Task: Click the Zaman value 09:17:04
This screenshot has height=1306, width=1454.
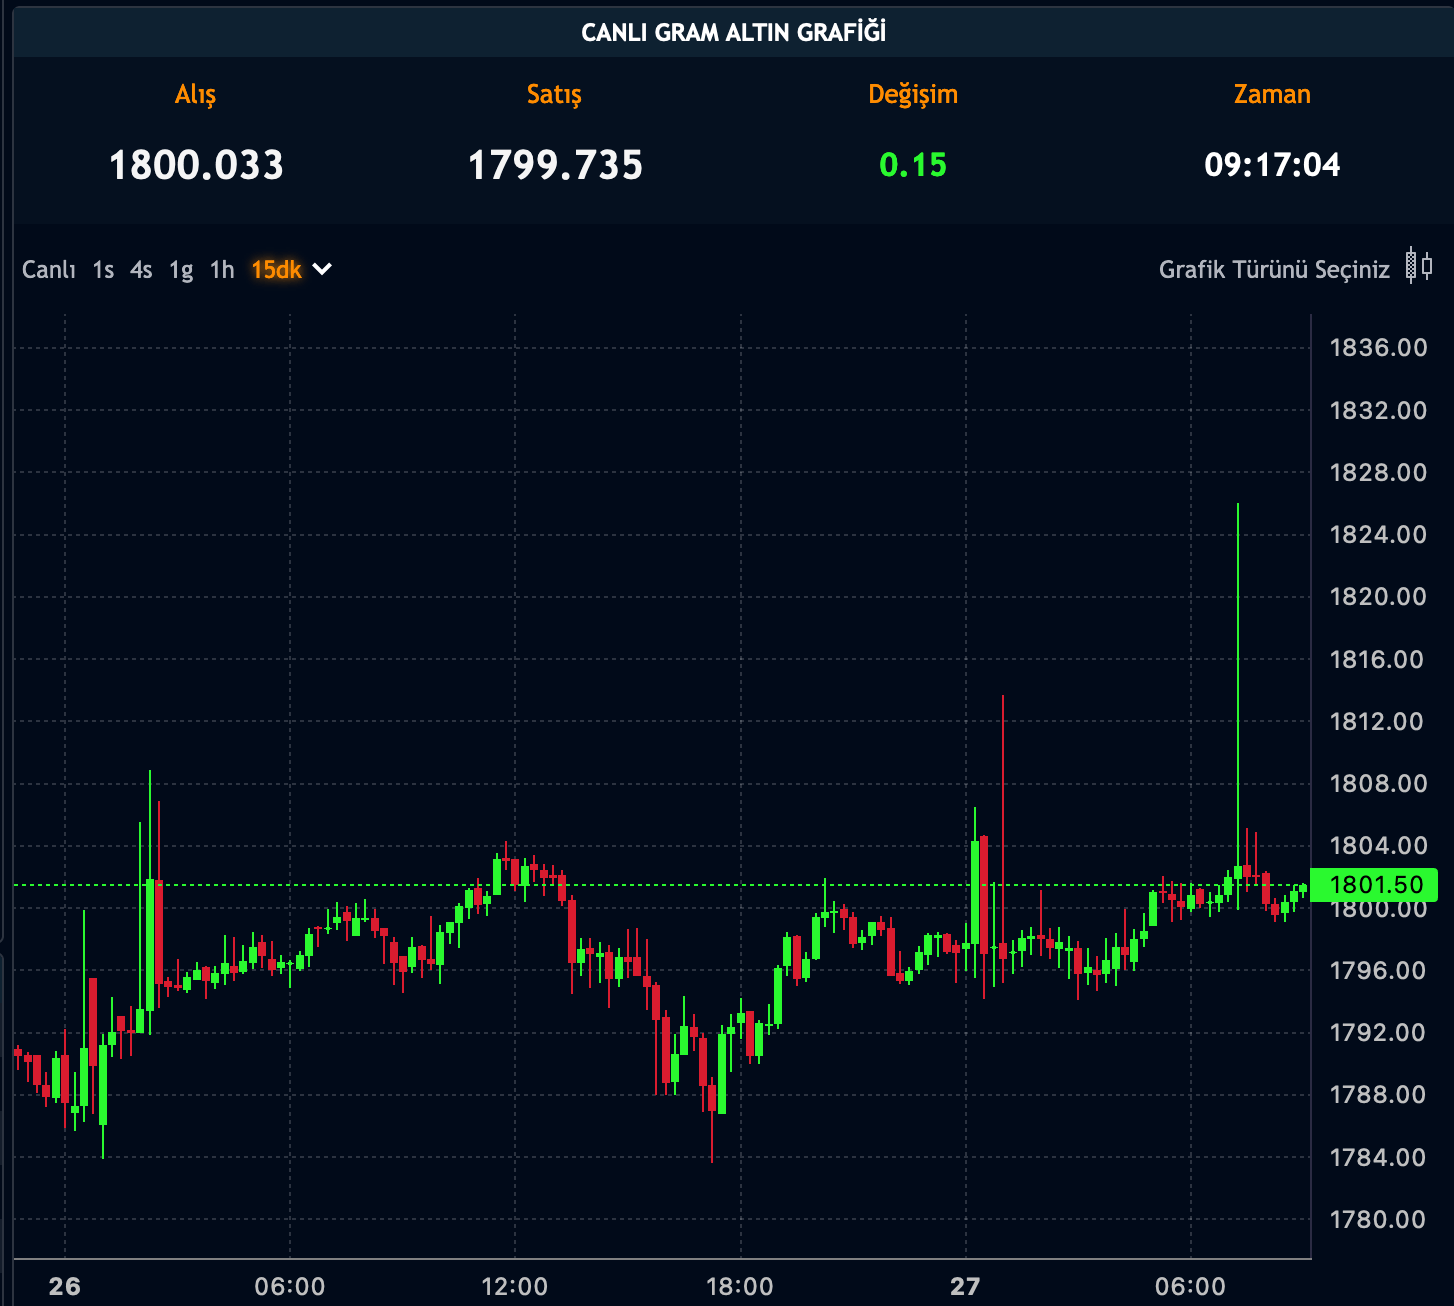Action: point(1272,165)
